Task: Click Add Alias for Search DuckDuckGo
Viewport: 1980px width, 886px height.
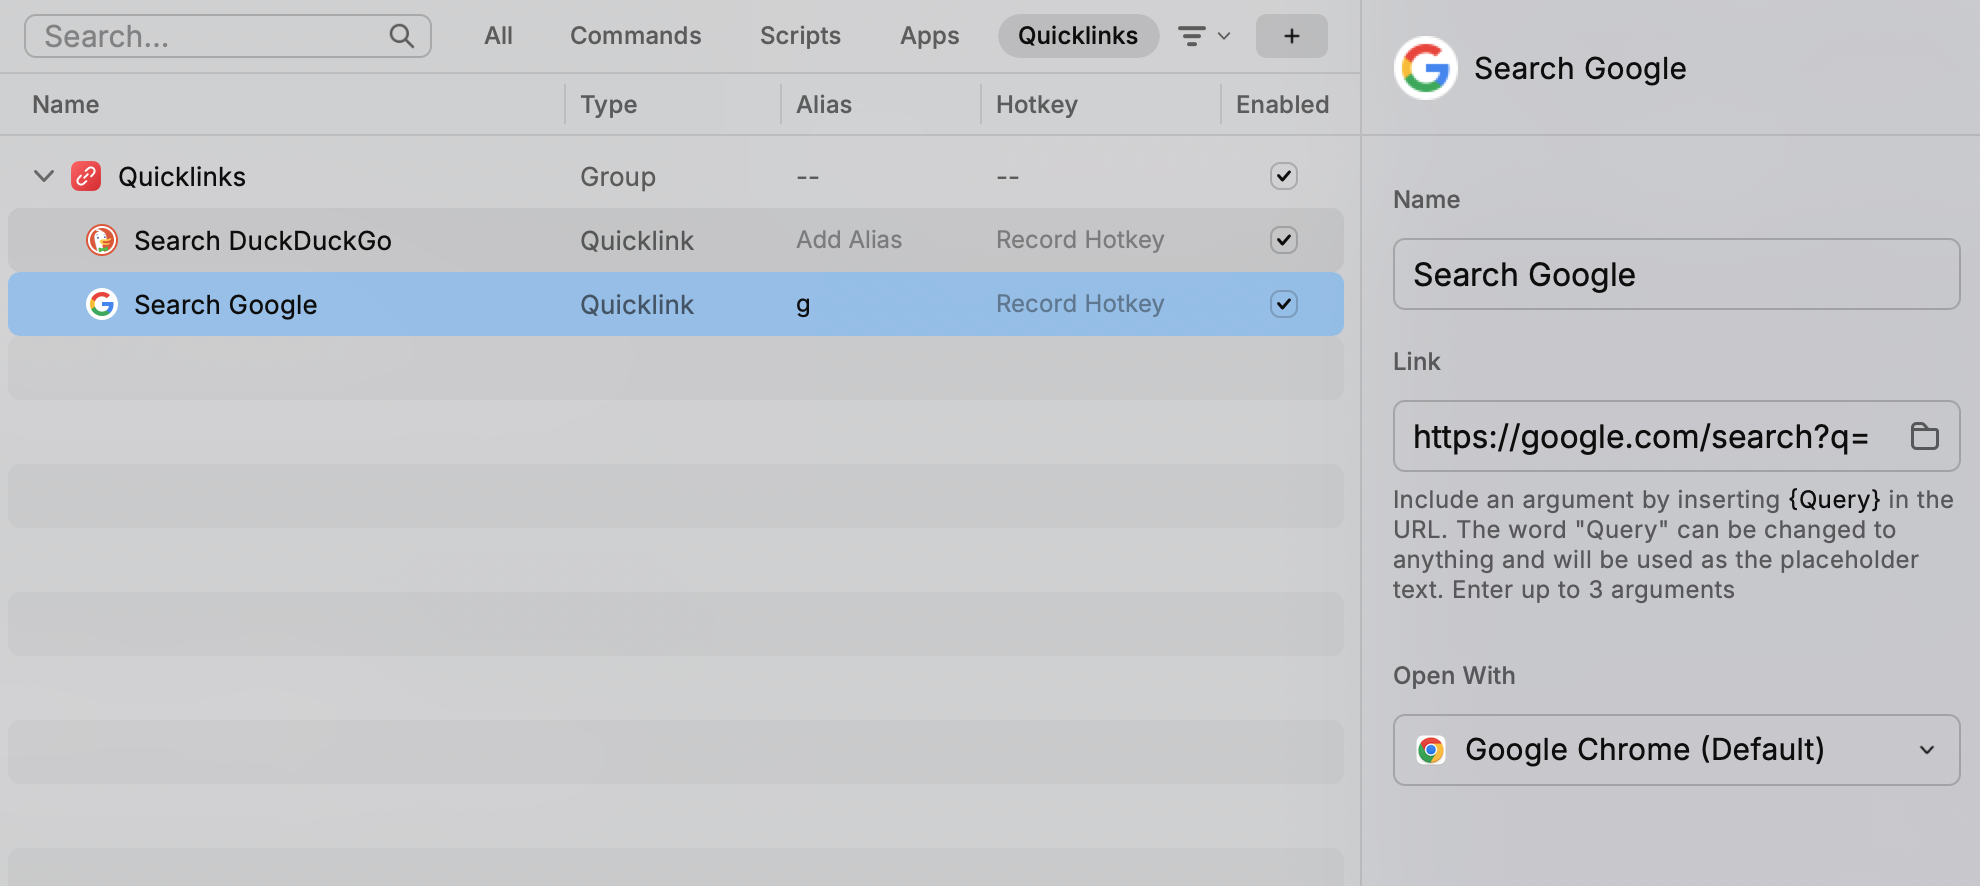Action: coord(849,240)
